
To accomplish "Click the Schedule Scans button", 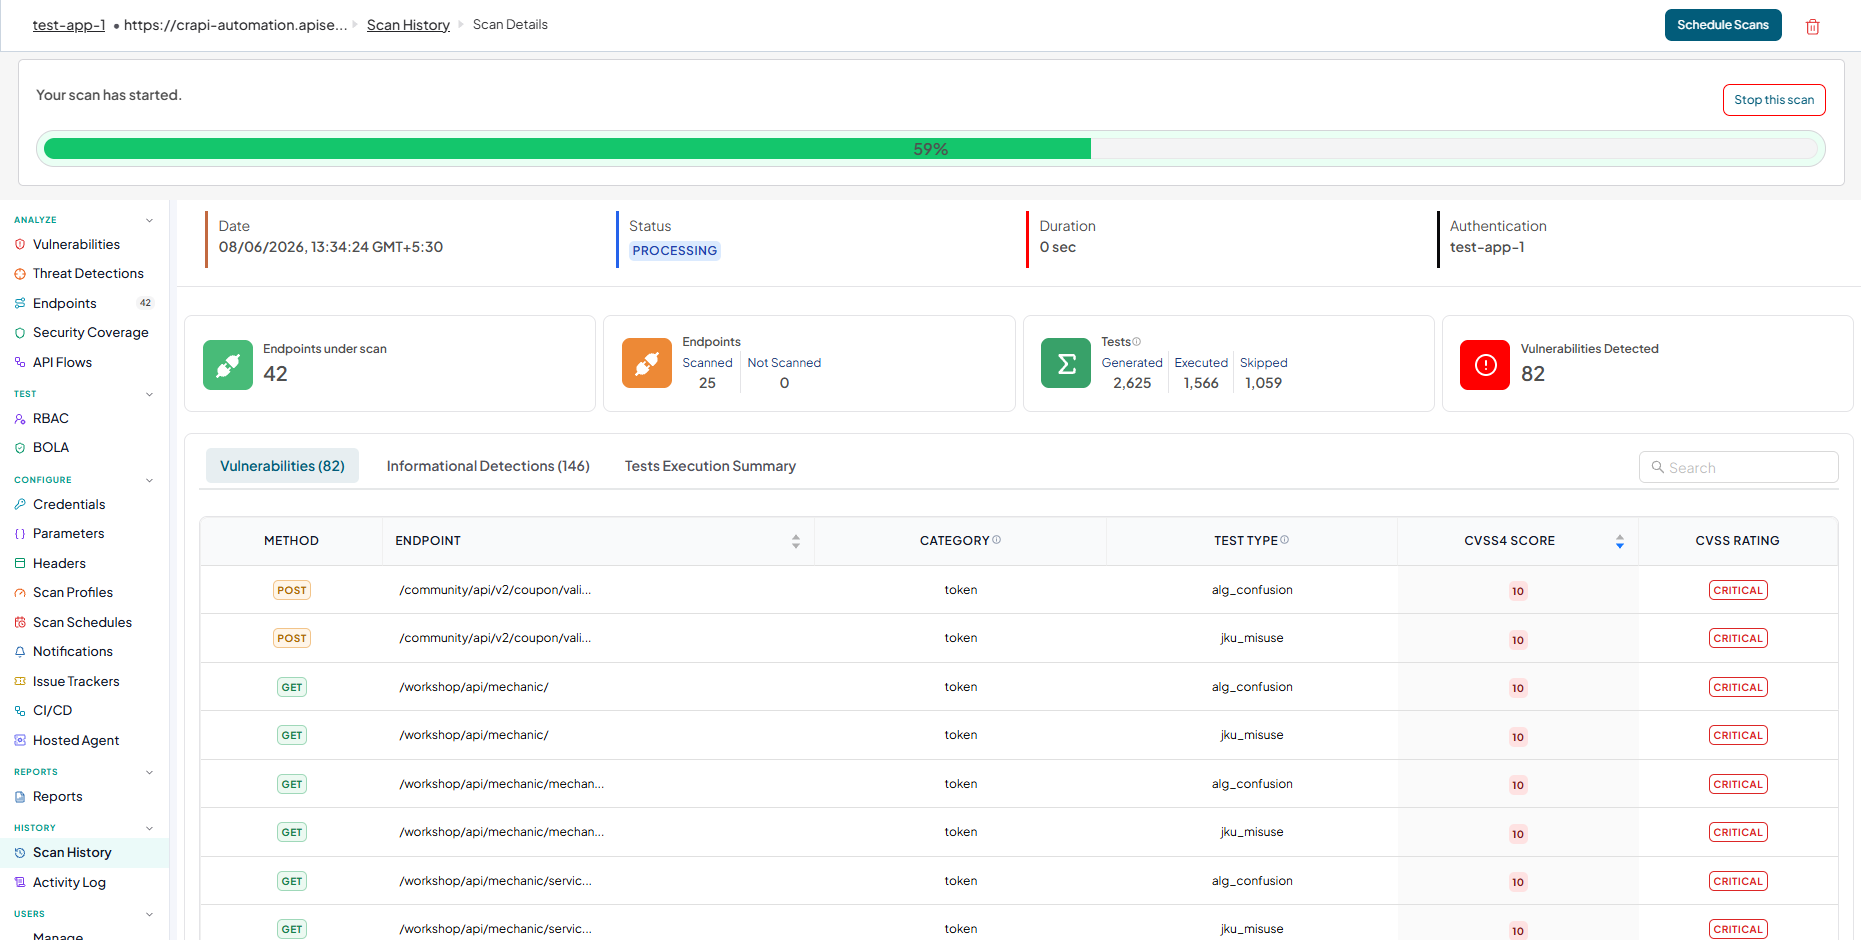I will pos(1722,25).
